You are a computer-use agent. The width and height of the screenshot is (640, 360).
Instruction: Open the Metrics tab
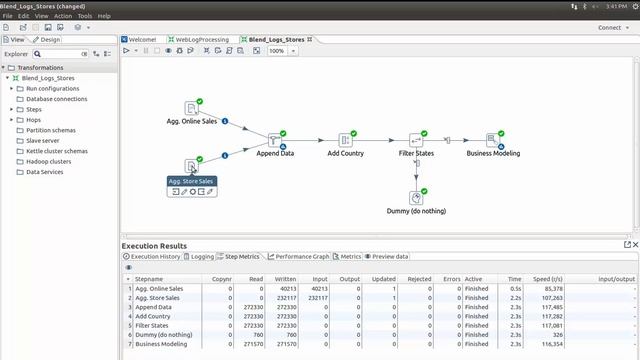click(347, 256)
